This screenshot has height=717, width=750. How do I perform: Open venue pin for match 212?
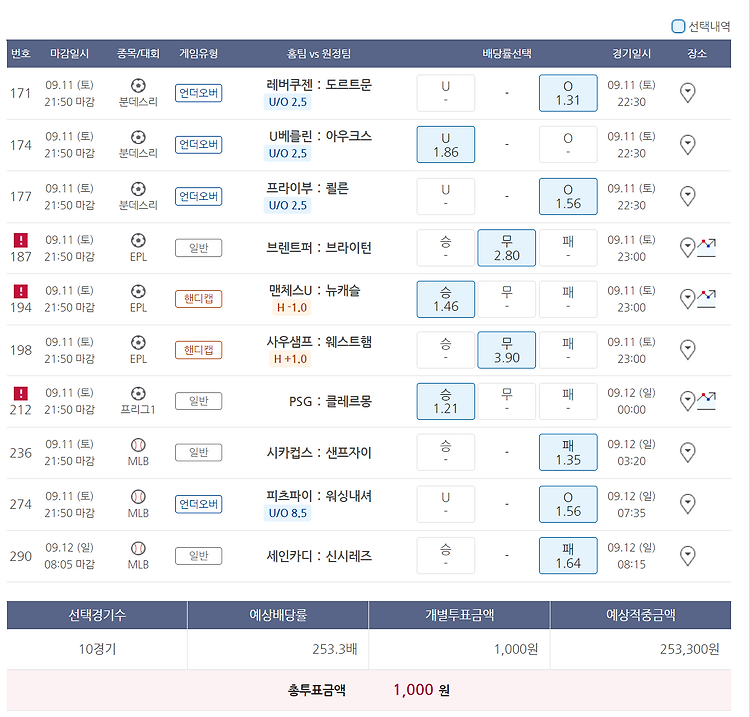[x=687, y=401]
